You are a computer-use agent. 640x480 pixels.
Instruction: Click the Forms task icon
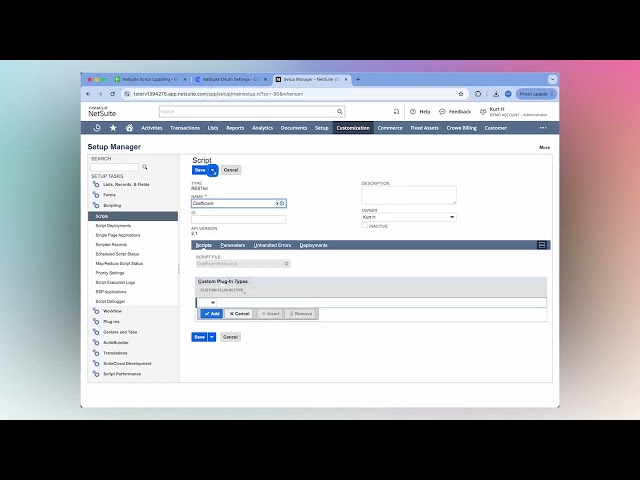pos(96,195)
